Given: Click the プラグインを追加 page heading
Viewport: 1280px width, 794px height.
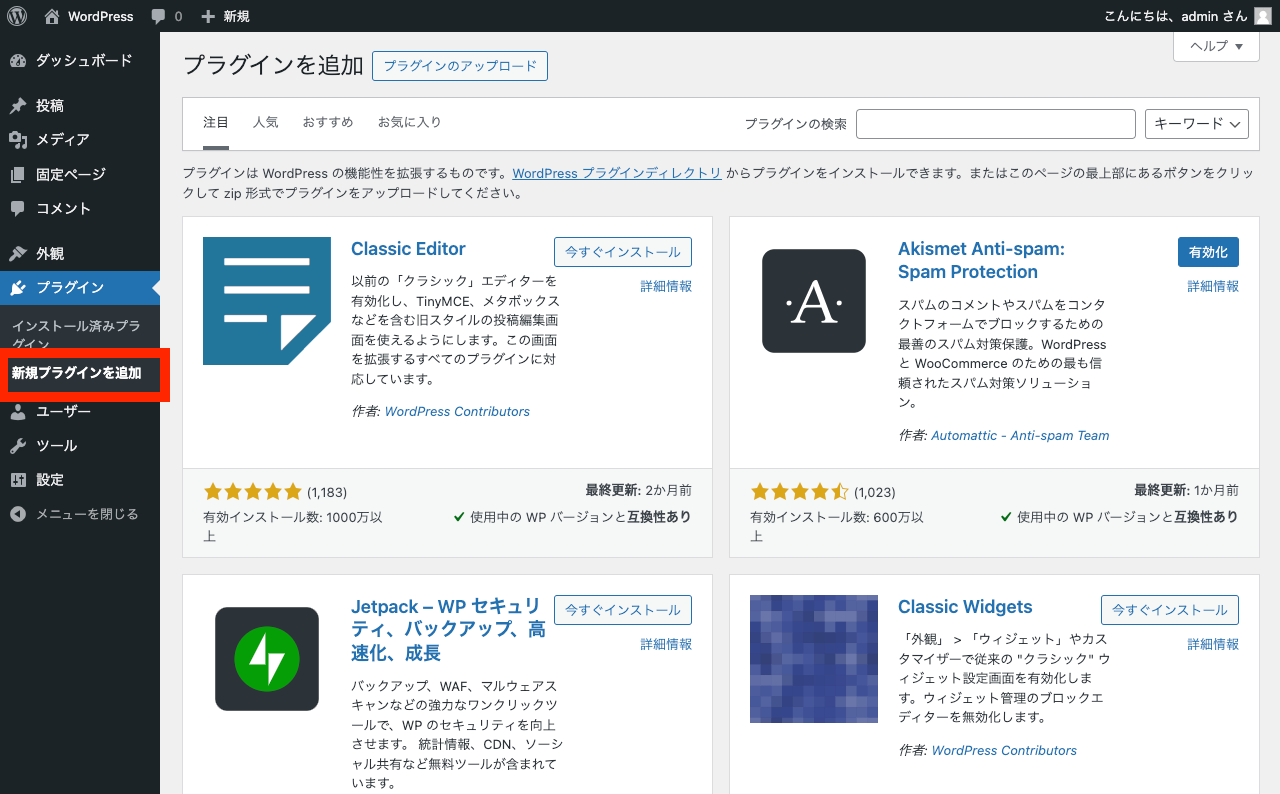Looking at the screenshot, I should tap(273, 66).
